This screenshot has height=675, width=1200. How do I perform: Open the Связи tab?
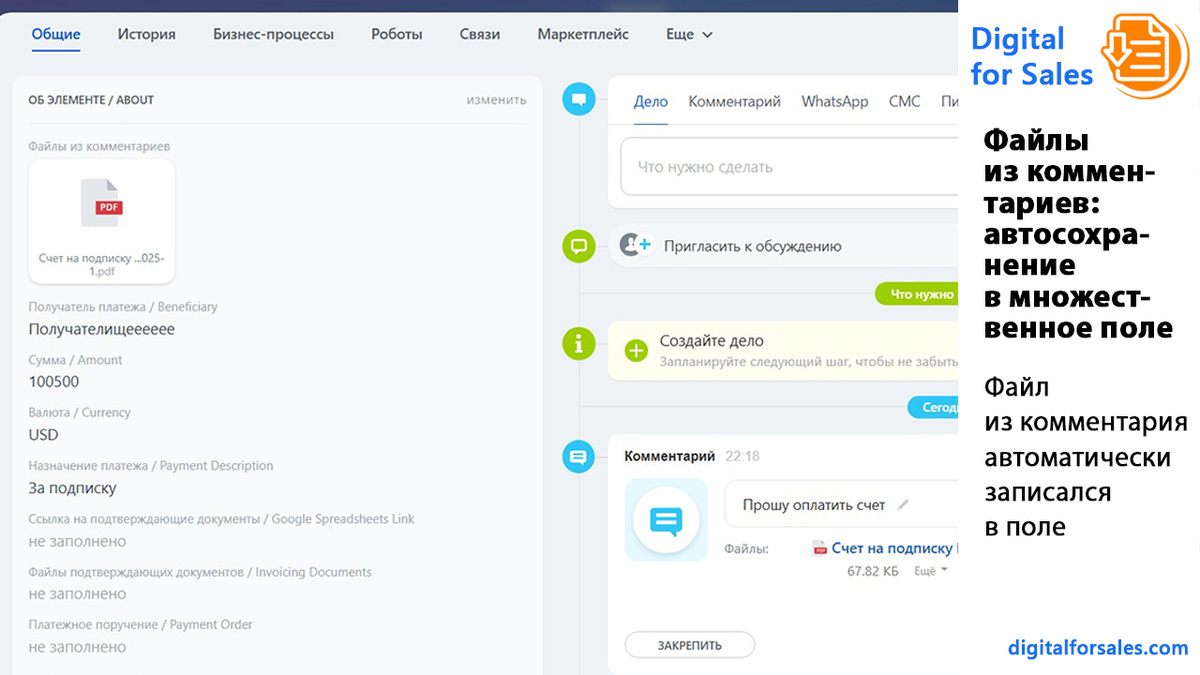[x=479, y=34]
